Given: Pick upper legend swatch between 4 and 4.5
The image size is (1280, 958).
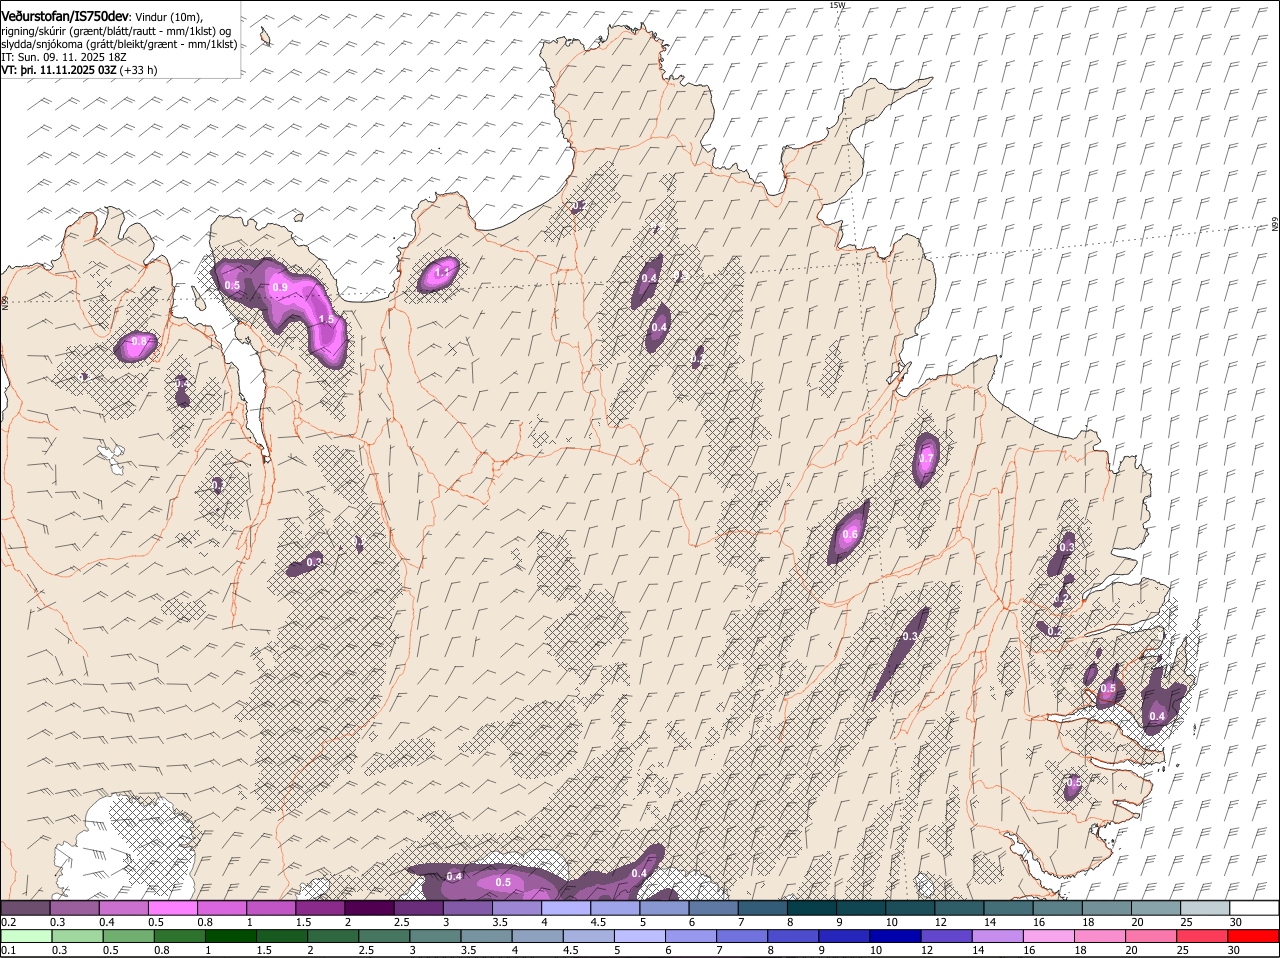Looking at the screenshot, I should pyautogui.click(x=566, y=908).
